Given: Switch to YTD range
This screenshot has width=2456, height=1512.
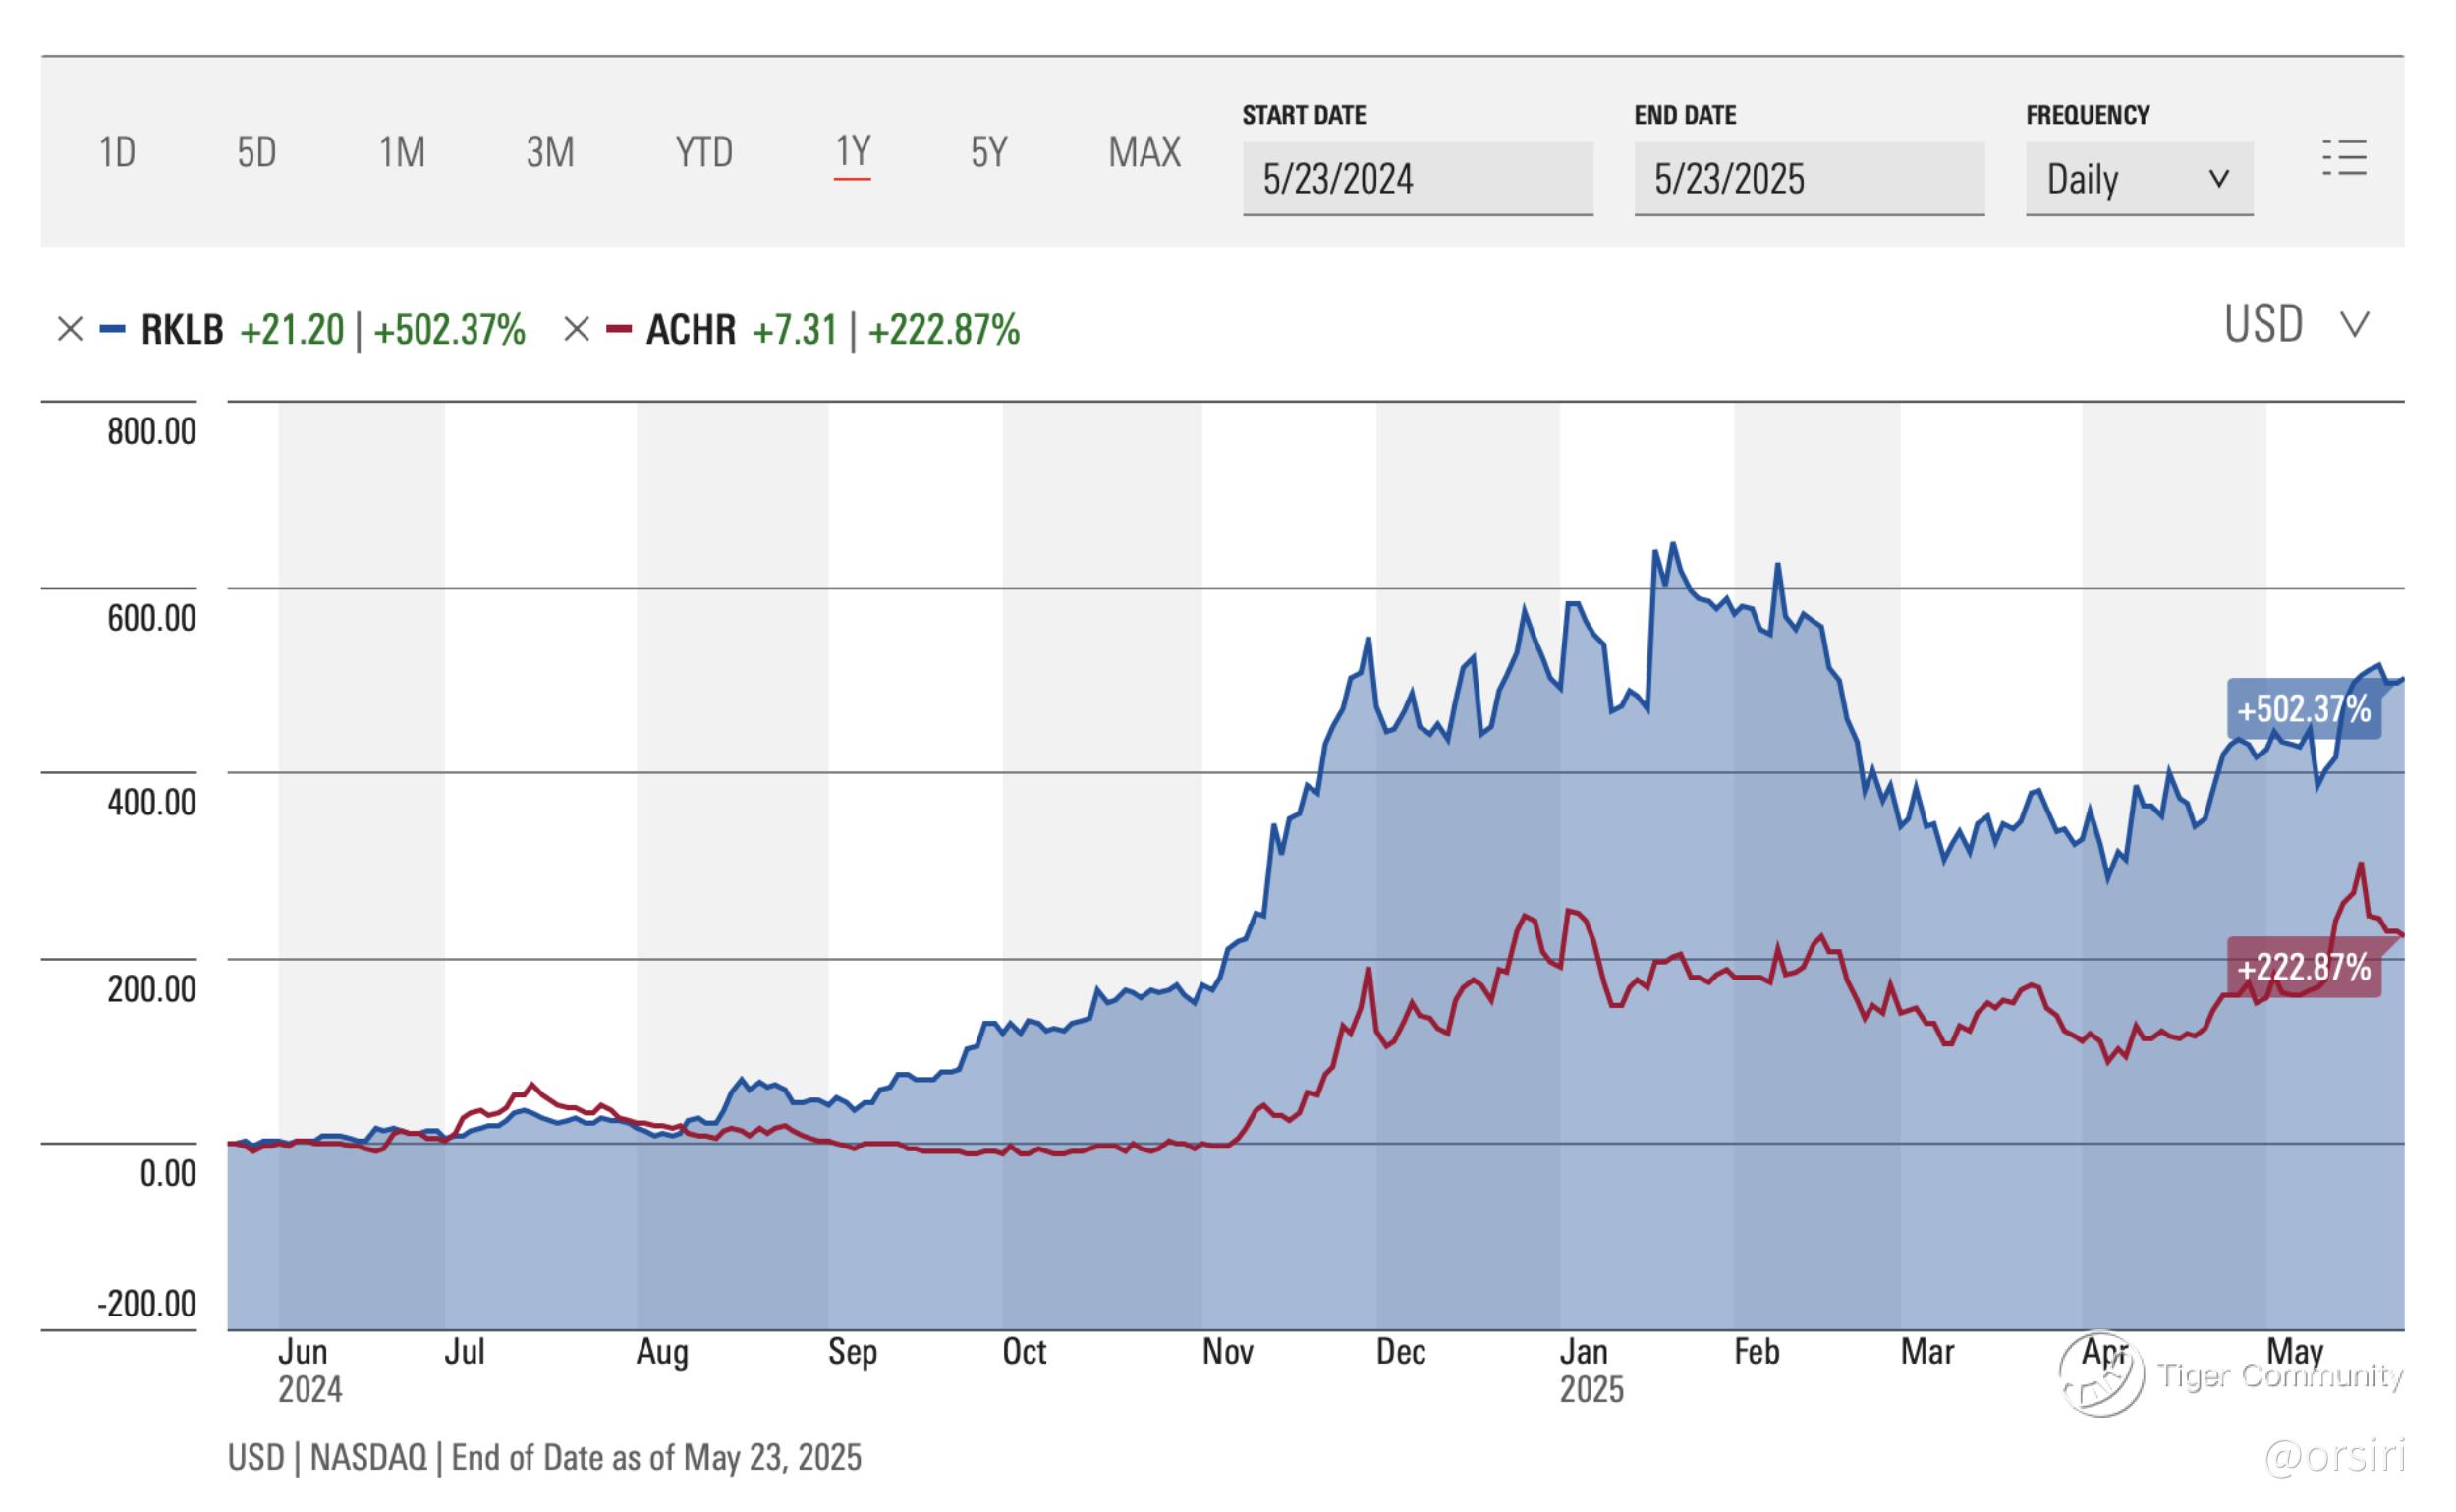Looking at the screenshot, I should pyautogui.click(x=704, y=153).
